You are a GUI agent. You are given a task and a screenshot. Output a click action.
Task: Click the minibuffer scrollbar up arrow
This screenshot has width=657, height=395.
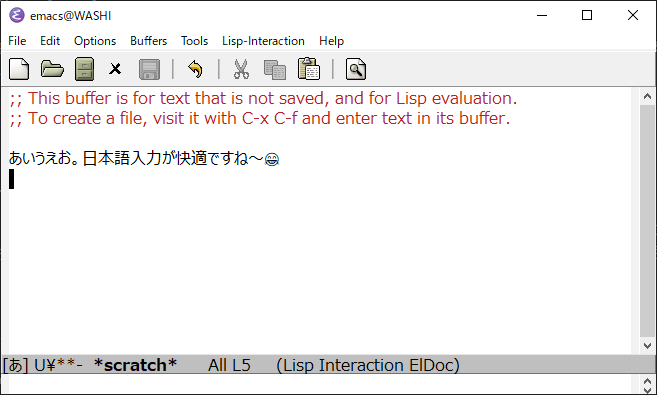tap(647, 381)
